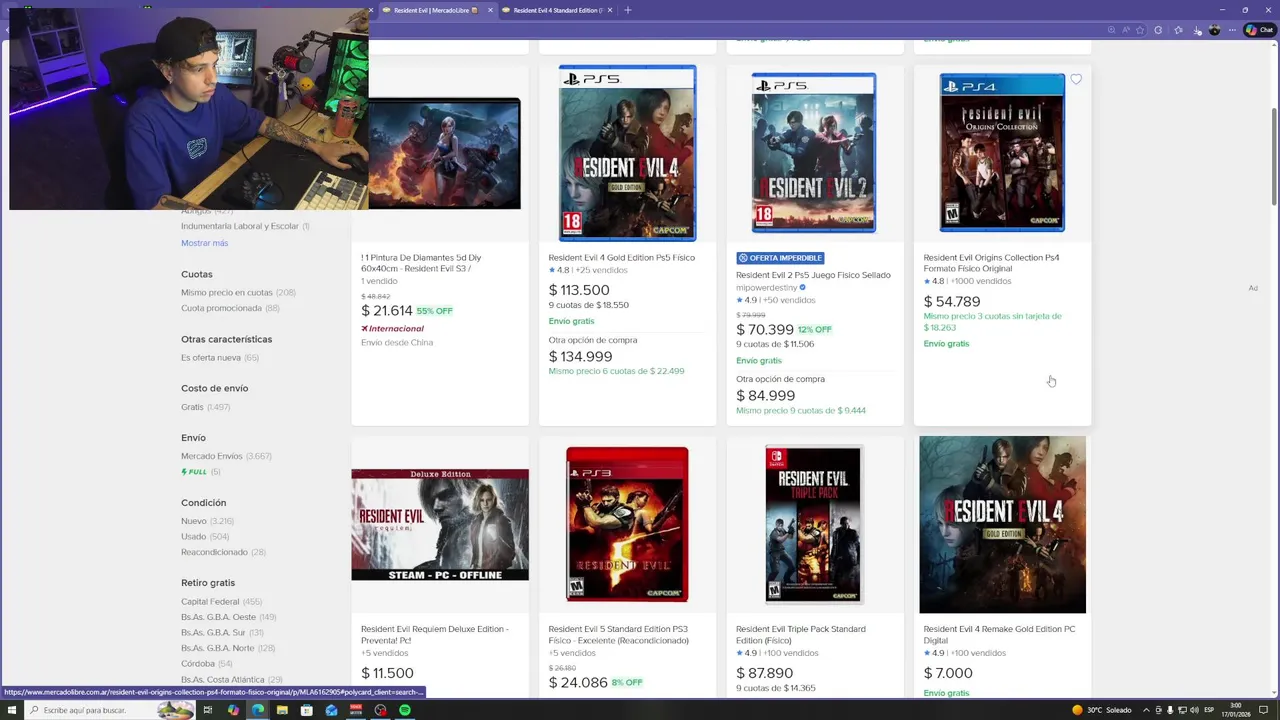This screenshot has width=1280, height=720.
Task: Show hidden tray icons chevron
Action: pyautogui.click(x=1146, y=710)
